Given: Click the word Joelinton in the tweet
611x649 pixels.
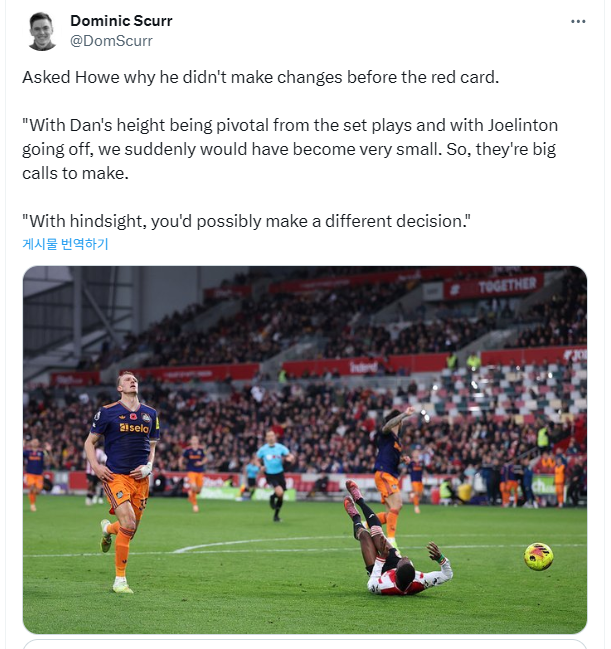Looking at the screenshot, I should pyautogui.click(x=522, y=125).
